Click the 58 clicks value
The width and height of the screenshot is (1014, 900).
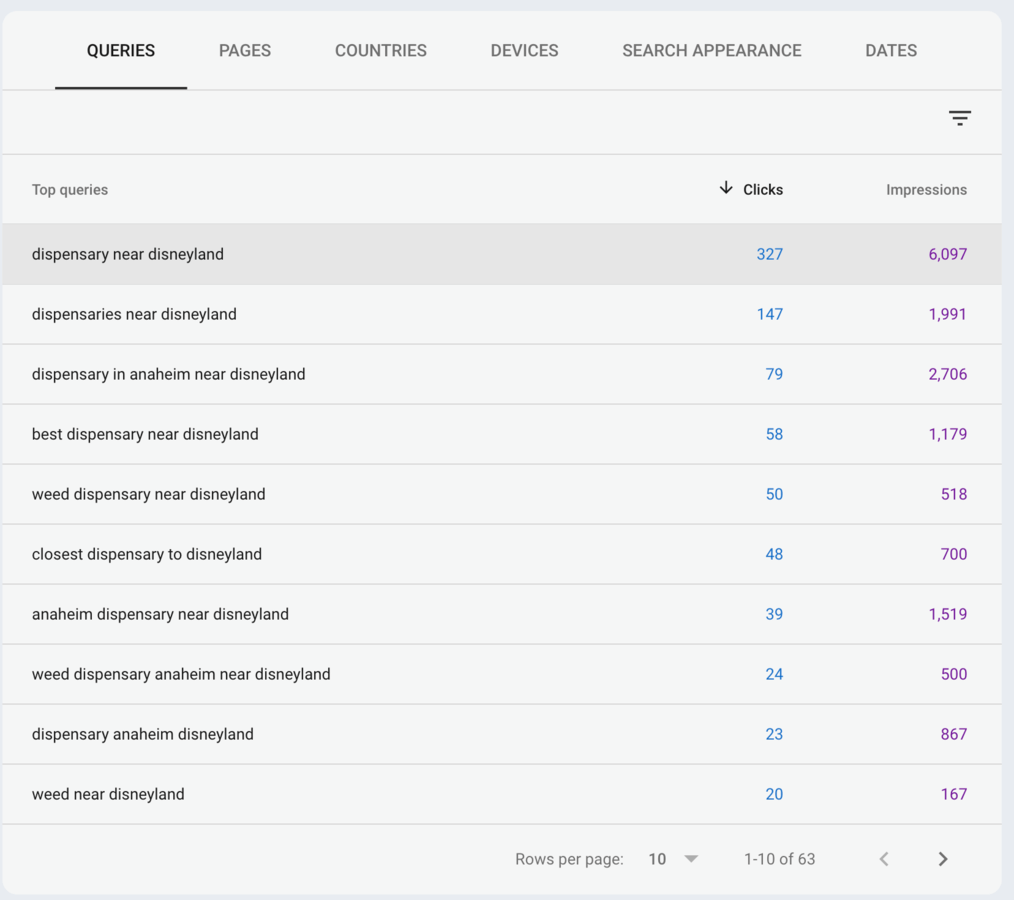click(x=774, y=434)
